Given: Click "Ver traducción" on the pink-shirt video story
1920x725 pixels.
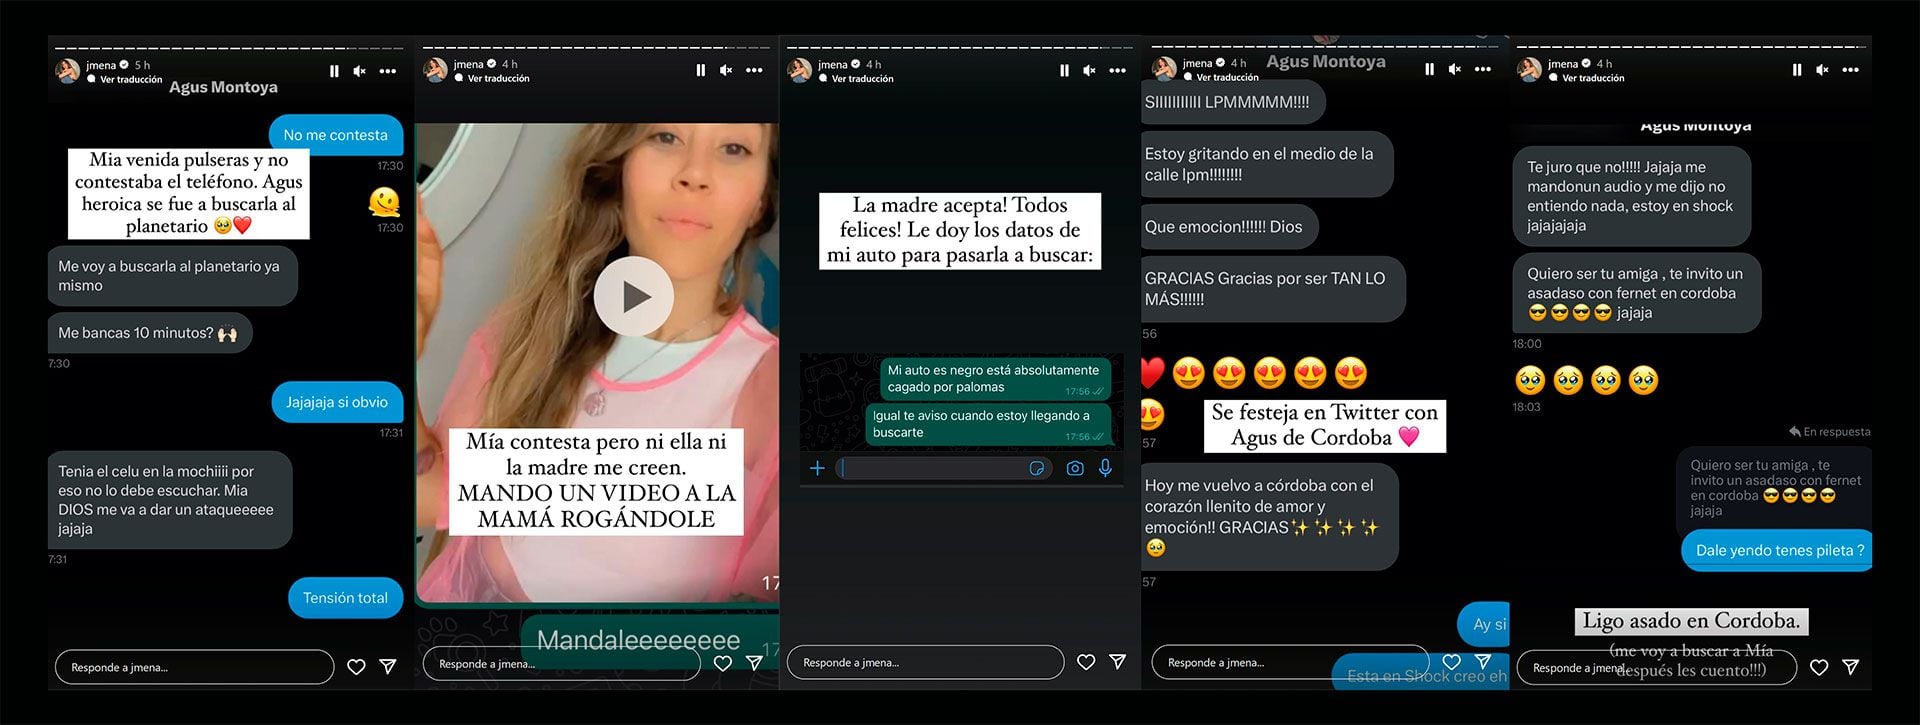Looking at the screenshot, I should pos(498,78).
